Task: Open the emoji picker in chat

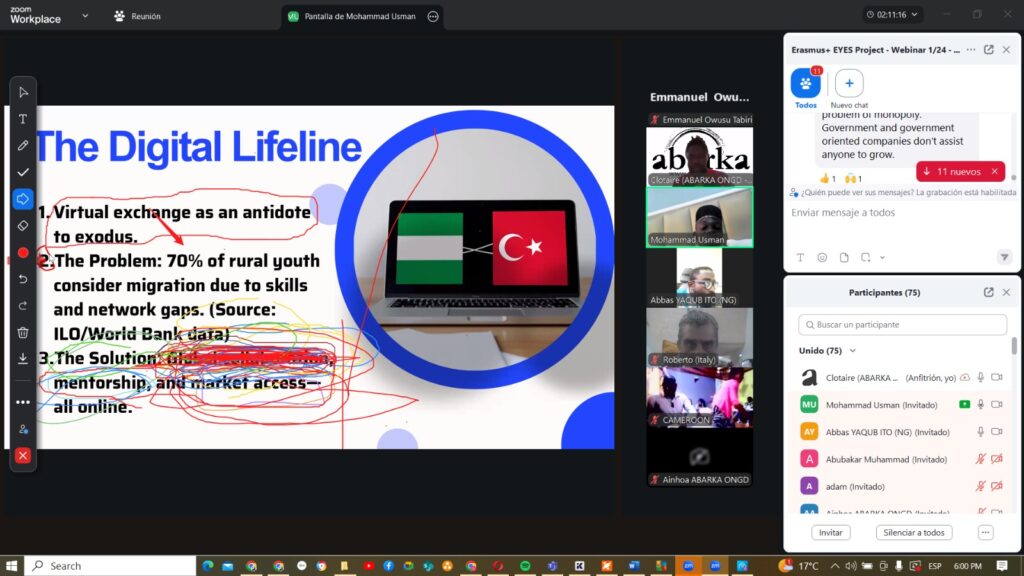Action: (822, 257)
